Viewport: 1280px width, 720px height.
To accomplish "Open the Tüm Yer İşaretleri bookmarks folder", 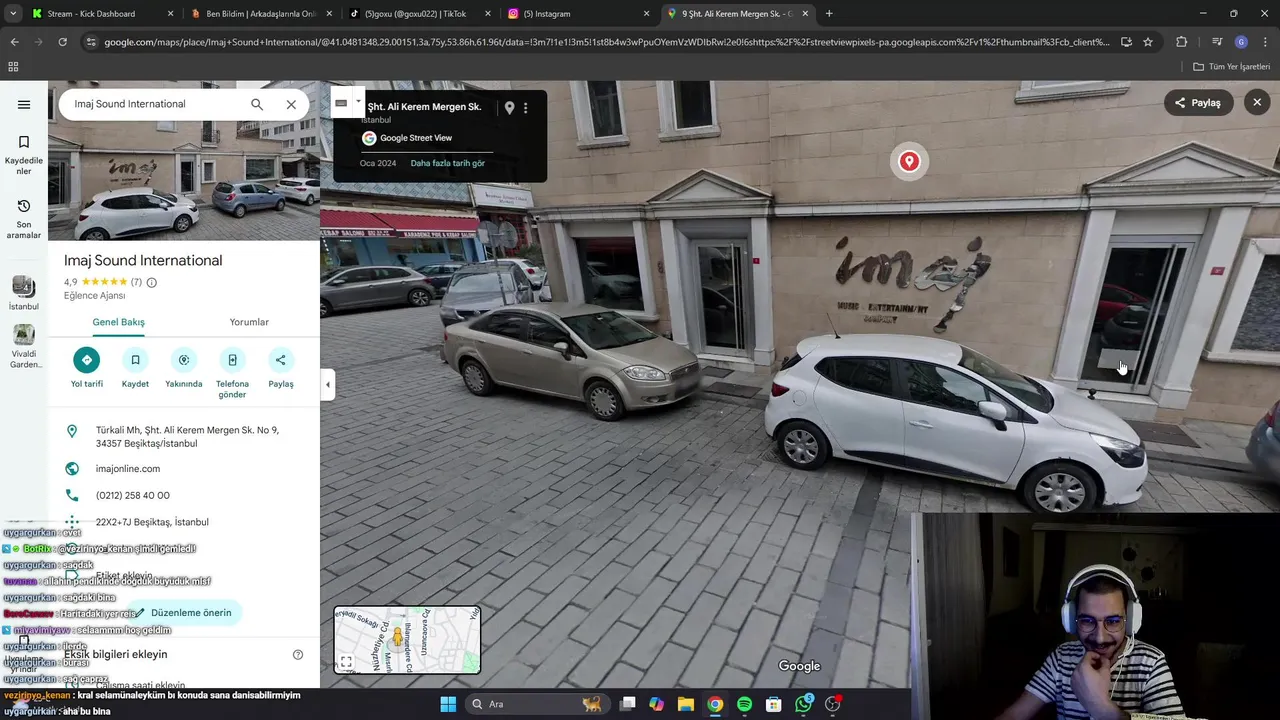I will 1231,67.
